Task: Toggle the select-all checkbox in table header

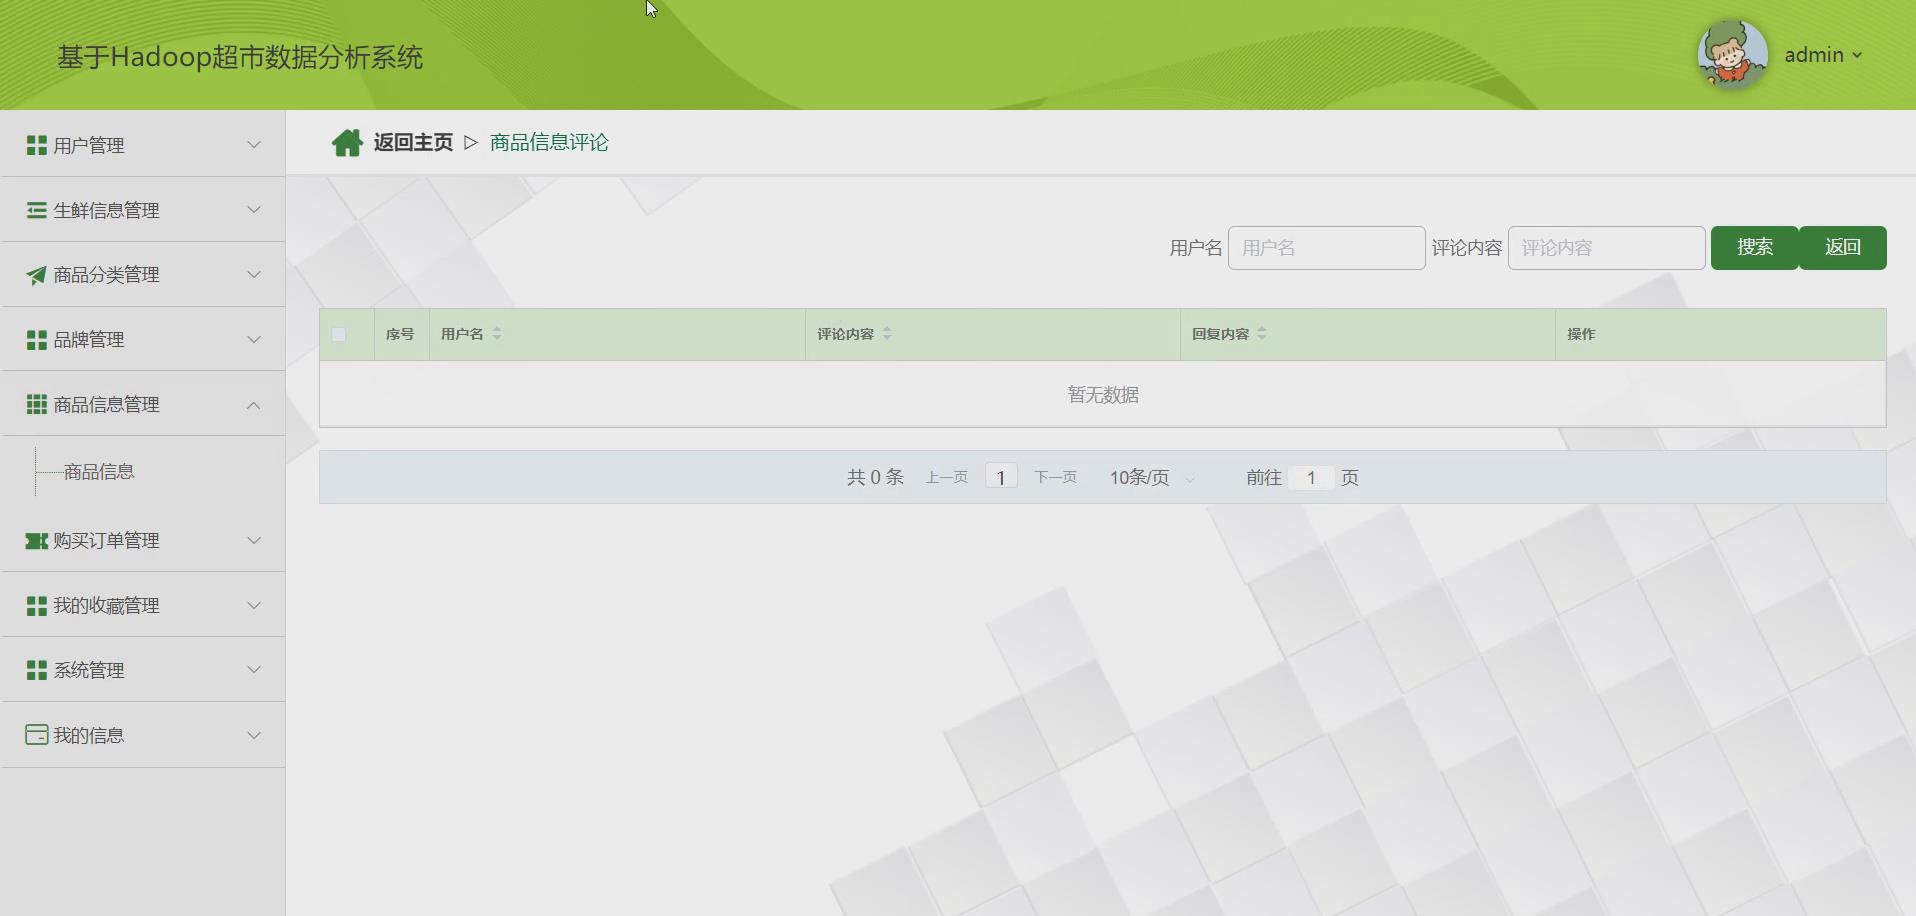Action: point(339,334)
